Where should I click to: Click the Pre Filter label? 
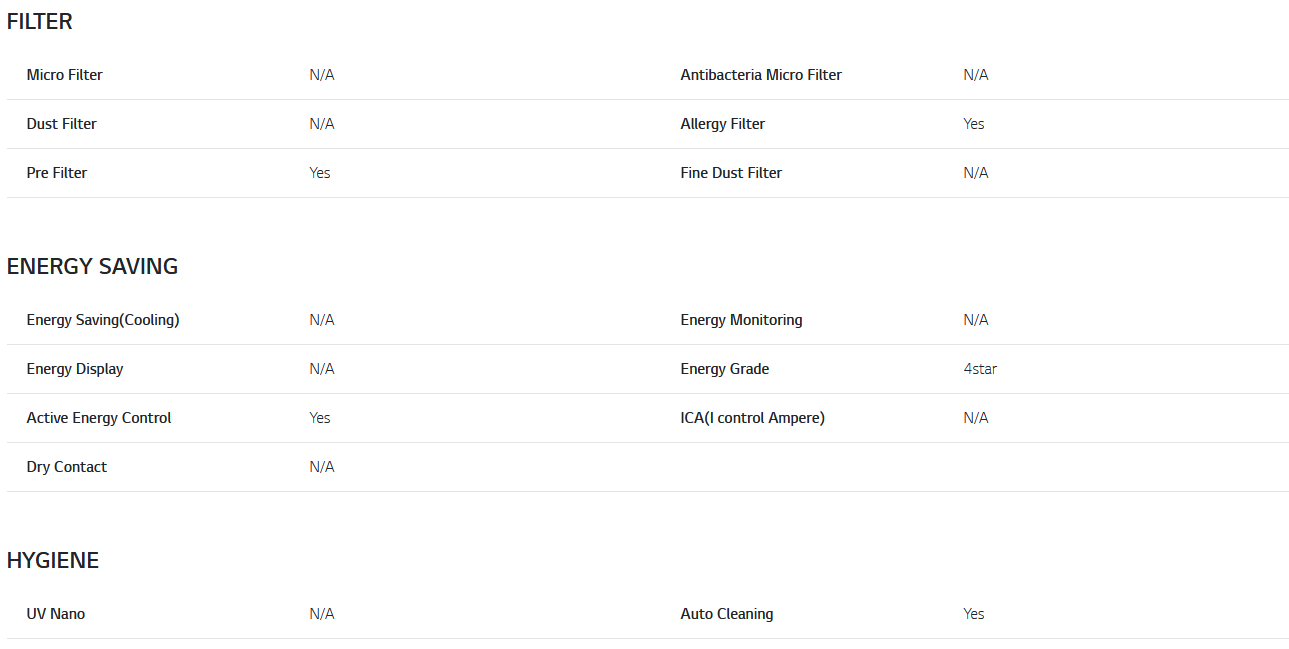[x=57, y=173]
